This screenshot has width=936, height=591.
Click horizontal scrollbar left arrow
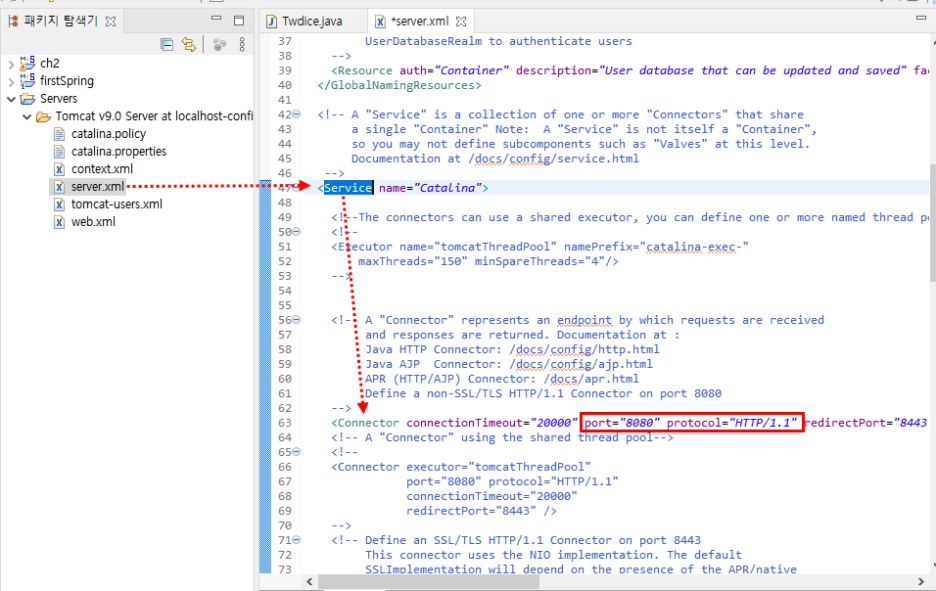point(309,582)
